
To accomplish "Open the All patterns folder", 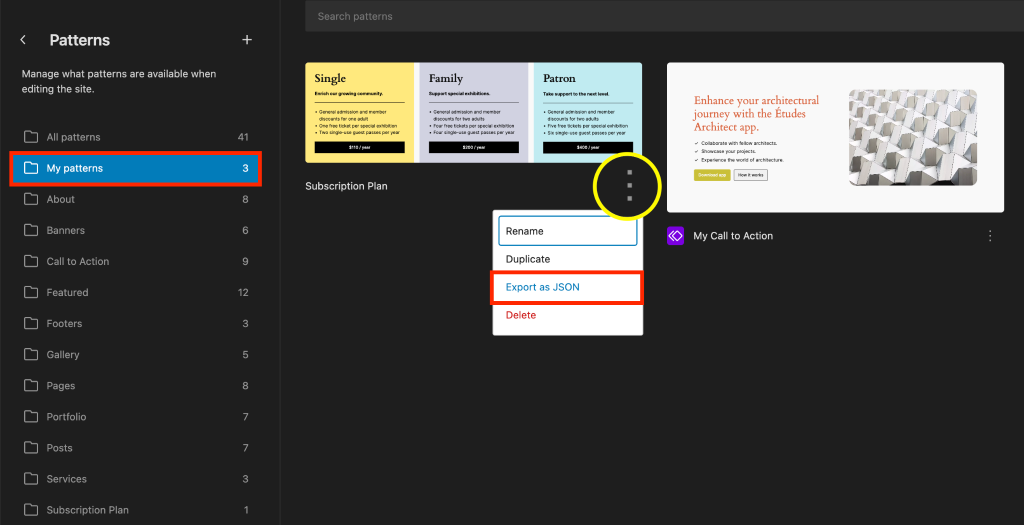I will tap(136, 137).
